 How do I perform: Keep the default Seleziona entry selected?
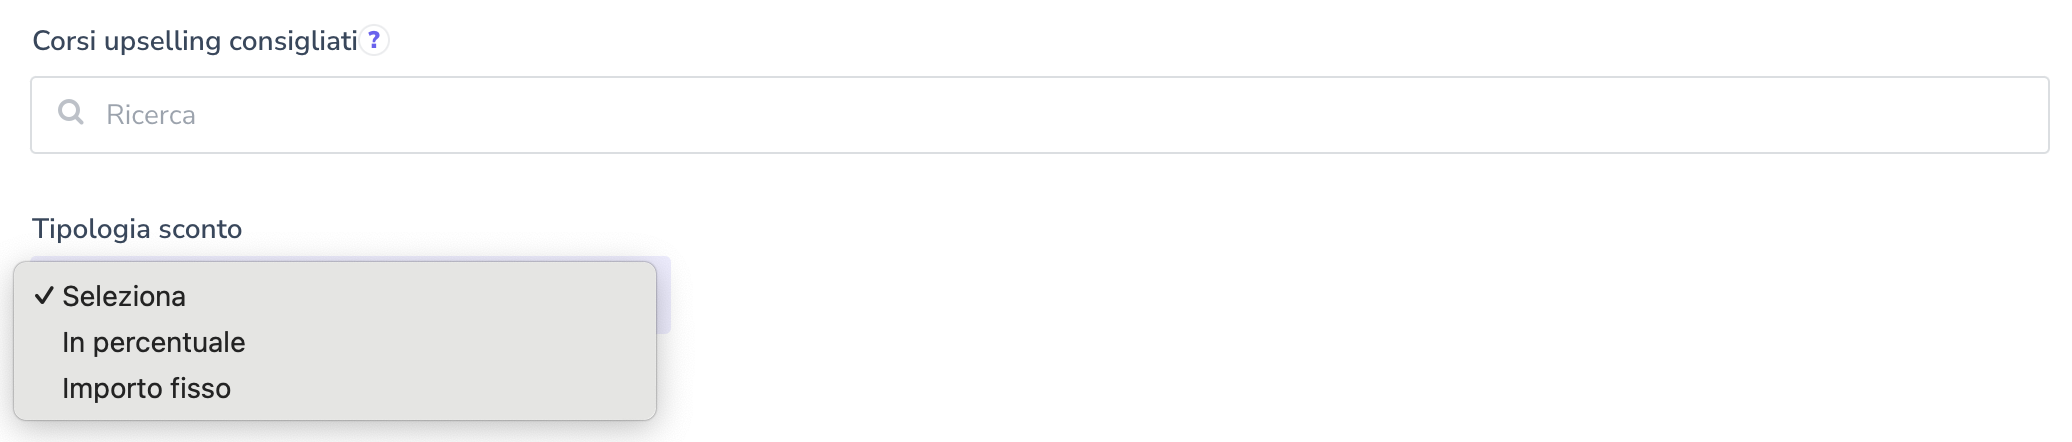(124, 296)
